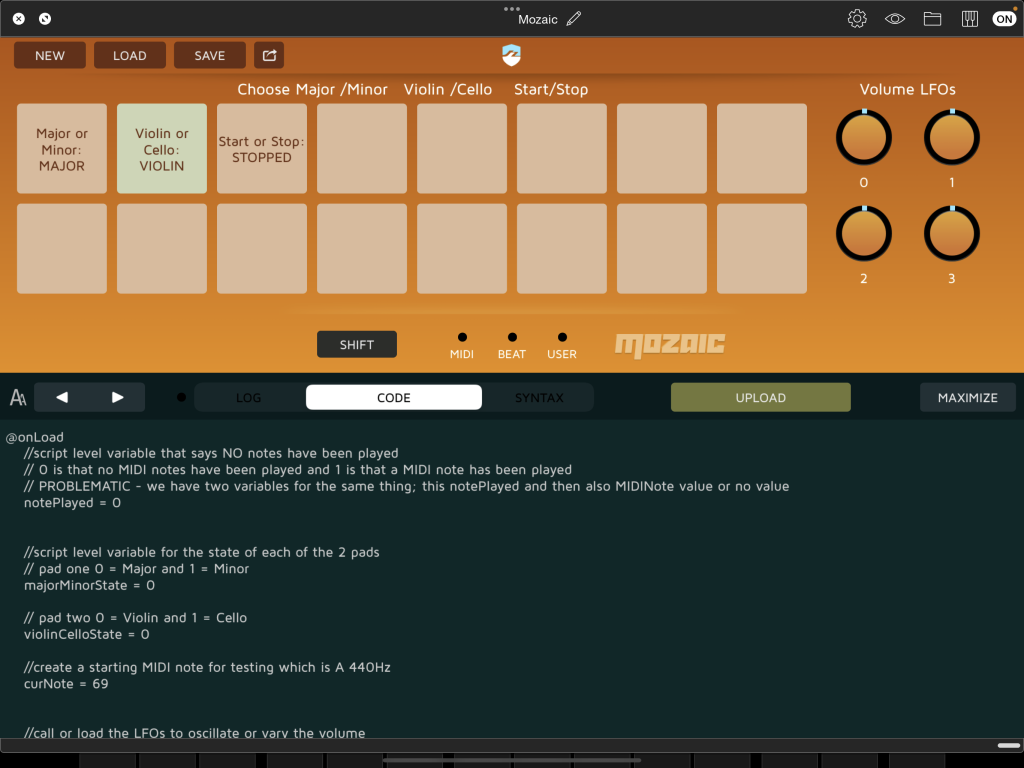
Task: Toggle the Major or Minor pad
Action: 62,148
